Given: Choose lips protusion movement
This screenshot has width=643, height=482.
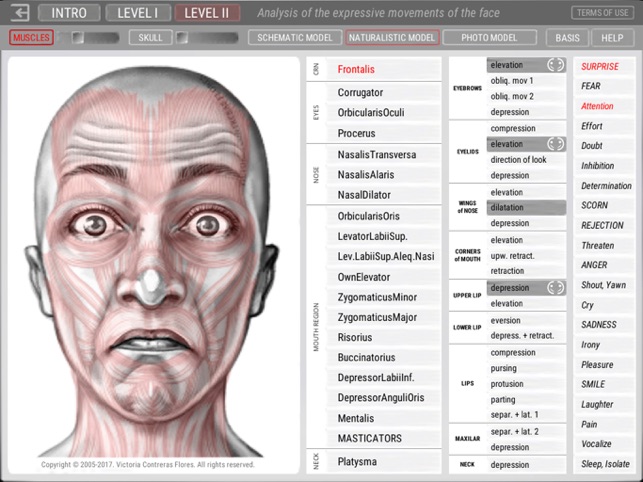Looking at the screenshot, I should (527, 384).
